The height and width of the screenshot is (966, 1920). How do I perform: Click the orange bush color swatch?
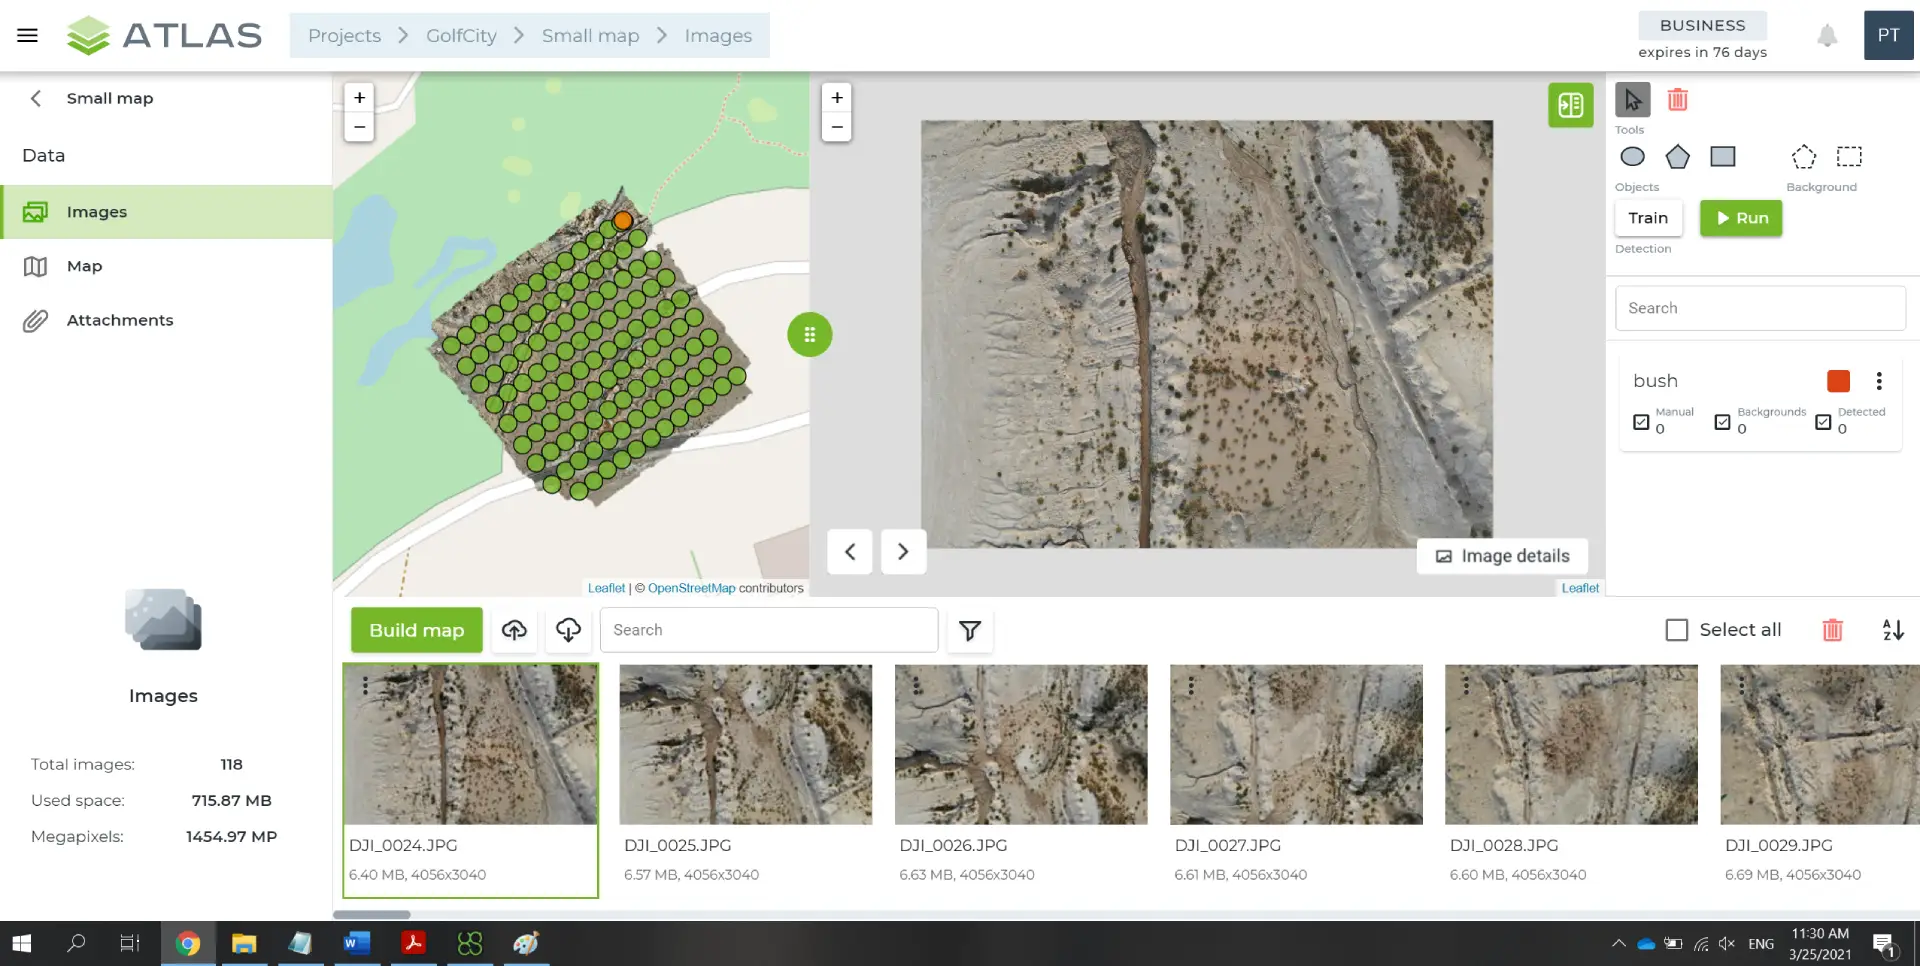[x=1838, y=381]
